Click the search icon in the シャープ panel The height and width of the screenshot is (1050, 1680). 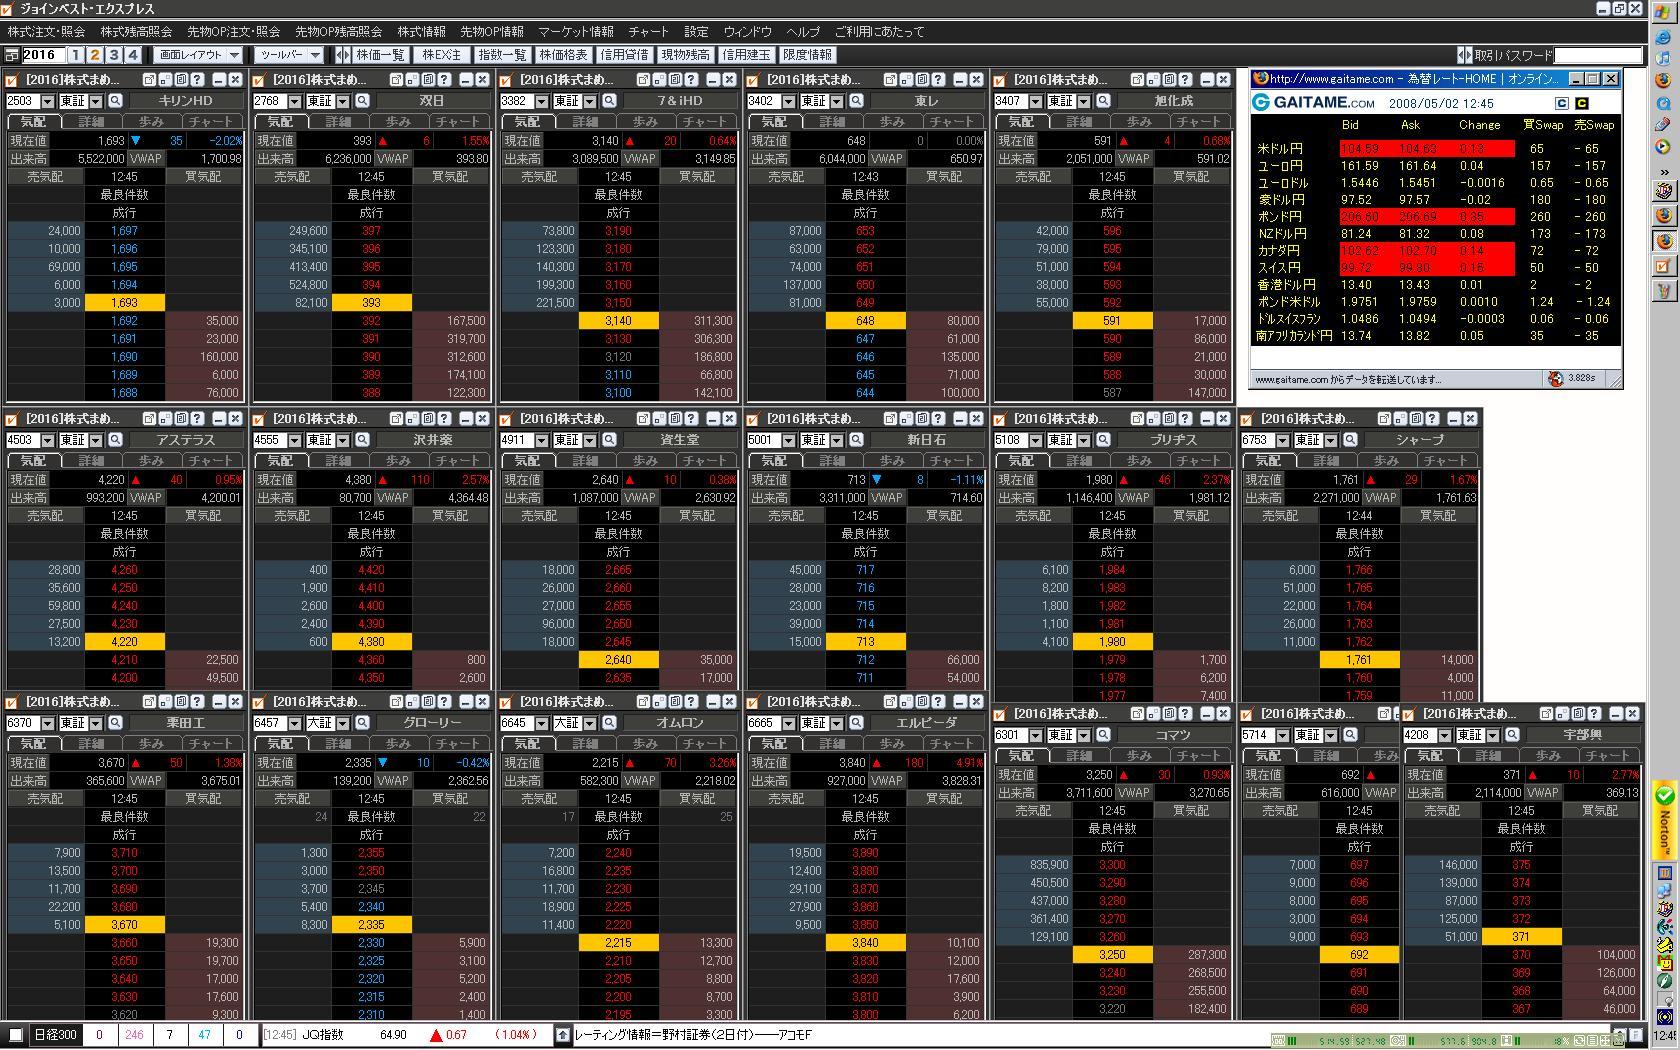(1350, 440)
